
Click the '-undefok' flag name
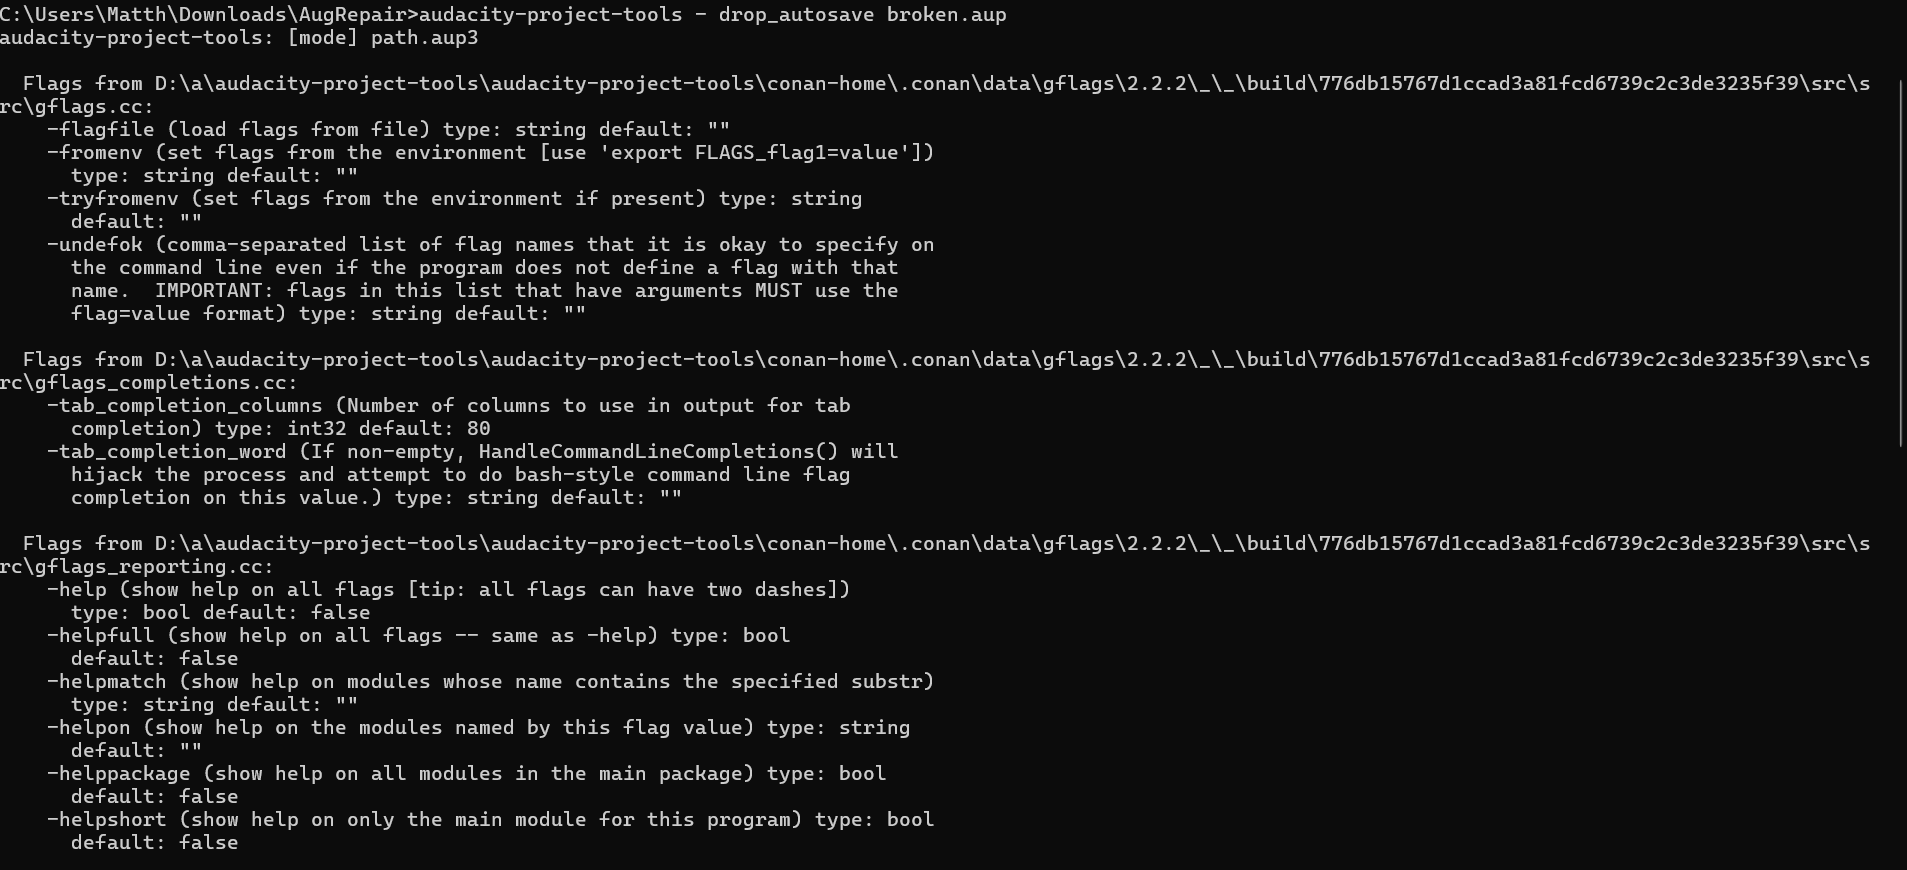[x=94, y=245]
